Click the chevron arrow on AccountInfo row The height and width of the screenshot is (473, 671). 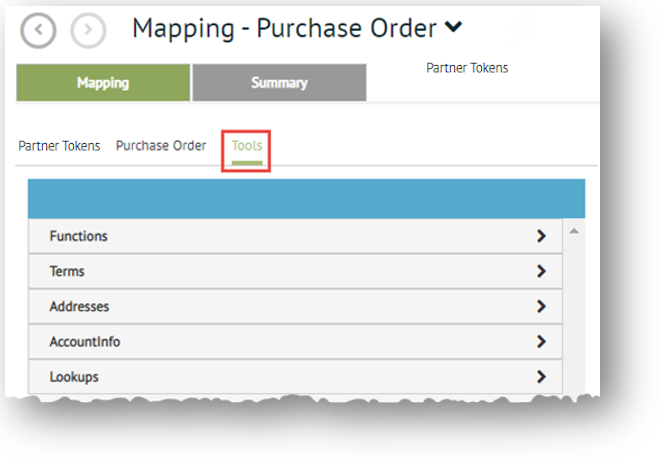point(541,342)
